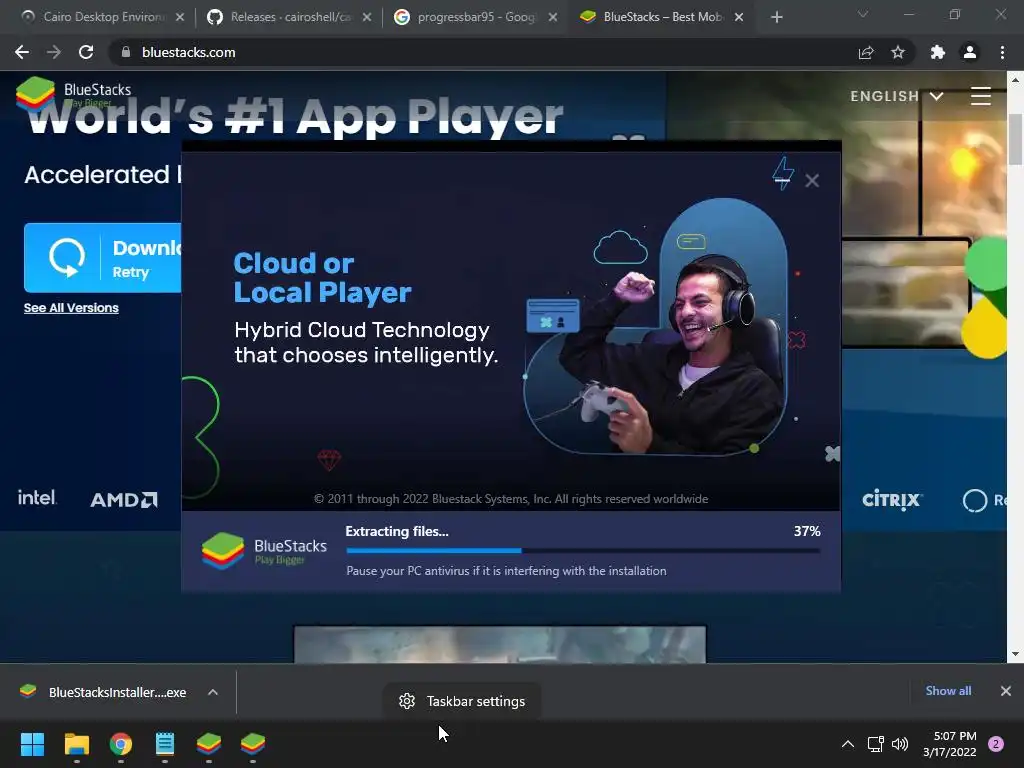Open the Chrome extensions puzzle icon
Image resolution: width=1024 pixels, height=768 pixels.
point(938,52)
